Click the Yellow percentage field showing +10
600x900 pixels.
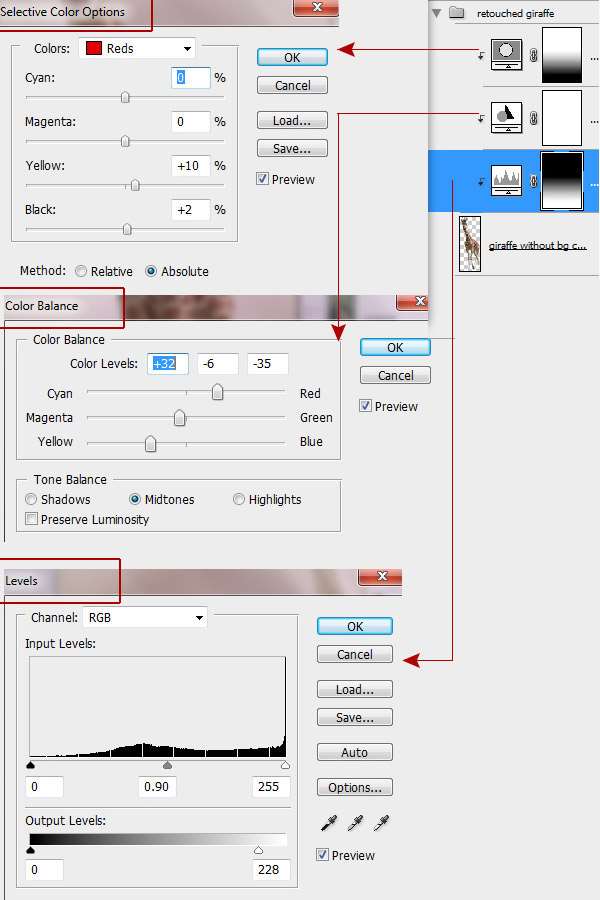click(x=190, y=166)
